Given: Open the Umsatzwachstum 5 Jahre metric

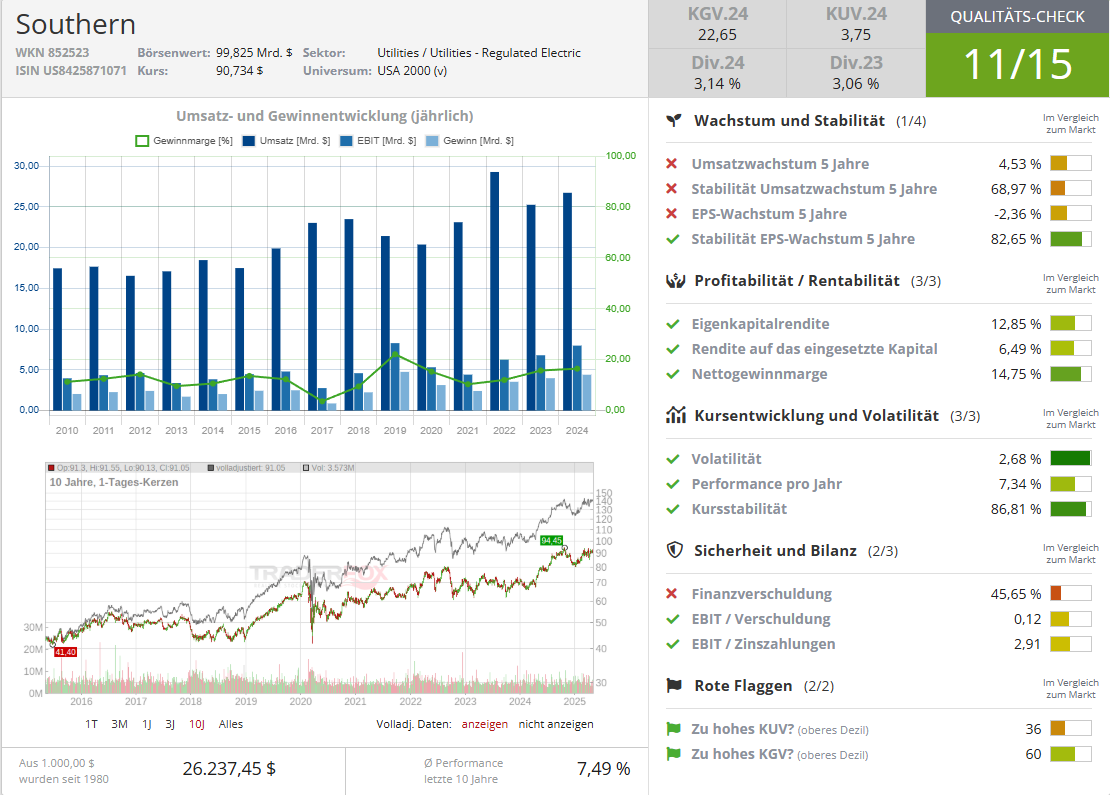Looking at the screenshot, I should (x=780, y=164).
